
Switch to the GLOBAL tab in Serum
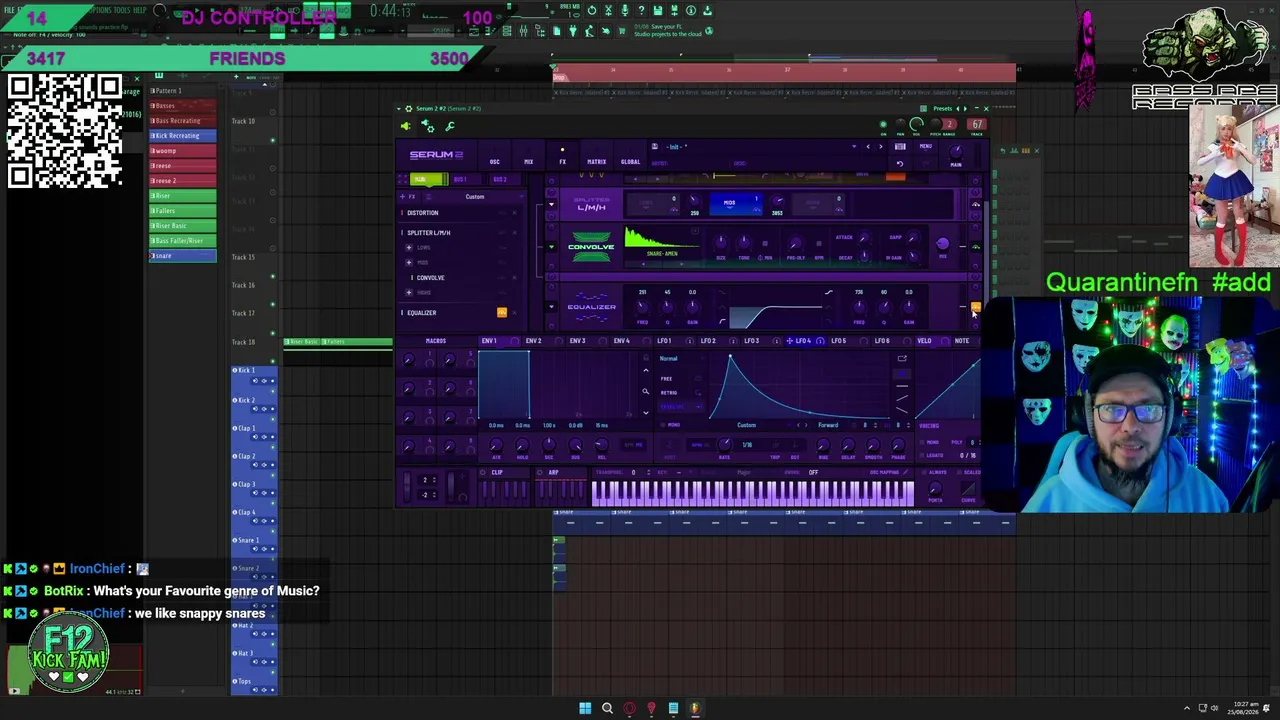pyautogui.click(x=630, y=162)
